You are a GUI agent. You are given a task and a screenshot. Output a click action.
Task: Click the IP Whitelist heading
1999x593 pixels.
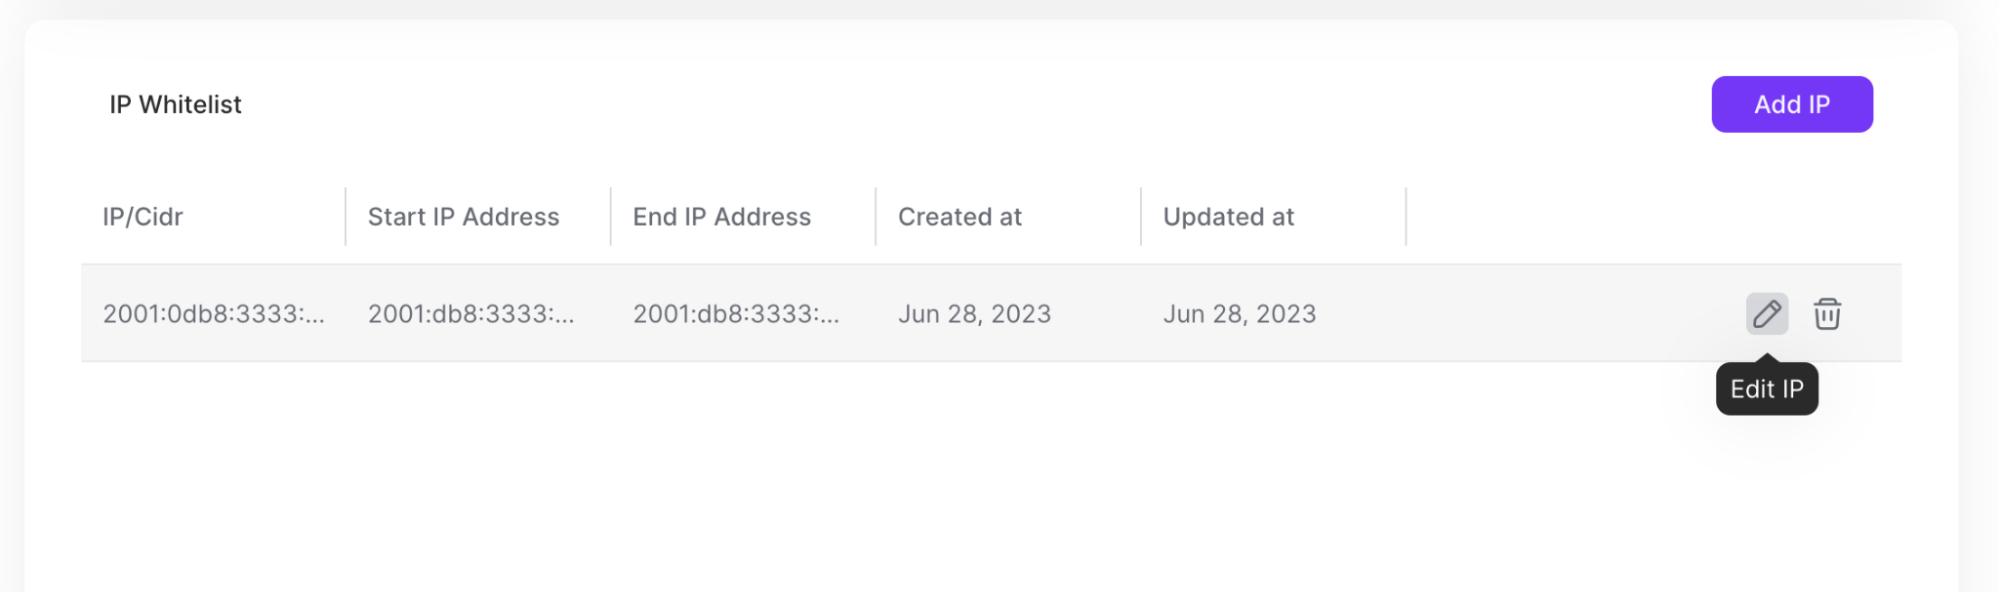pos(175,104)
